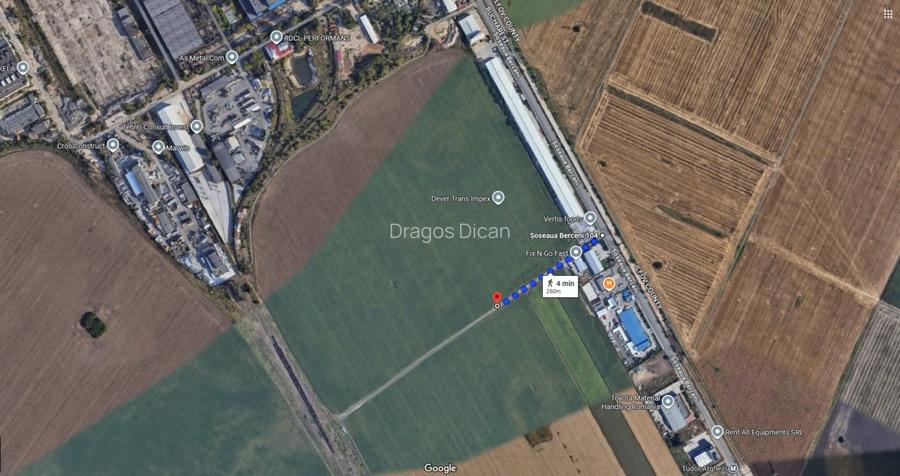Click the Rent All Equipments SRL marker
This screenshot has width=900, height=476.
tap(717, 432)
